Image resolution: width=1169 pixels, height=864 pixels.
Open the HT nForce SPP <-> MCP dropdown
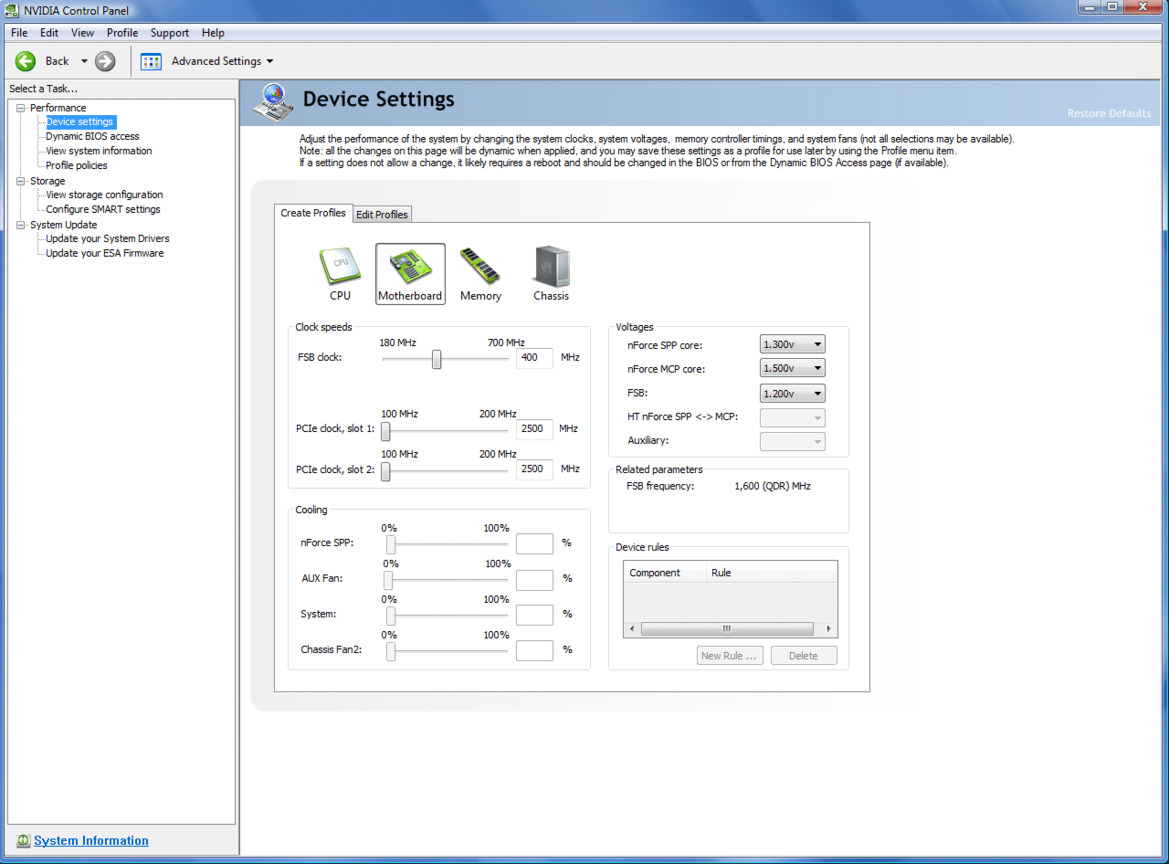pos(793,417)
